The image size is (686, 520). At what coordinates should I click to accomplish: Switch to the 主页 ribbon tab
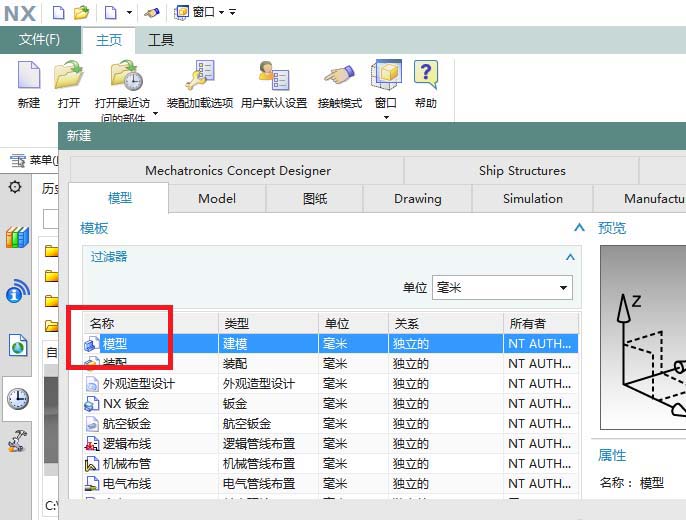[108, 40]
